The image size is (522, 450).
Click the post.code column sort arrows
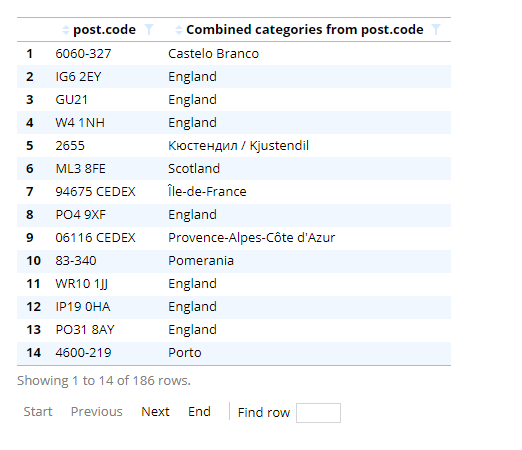pos(66,30)
